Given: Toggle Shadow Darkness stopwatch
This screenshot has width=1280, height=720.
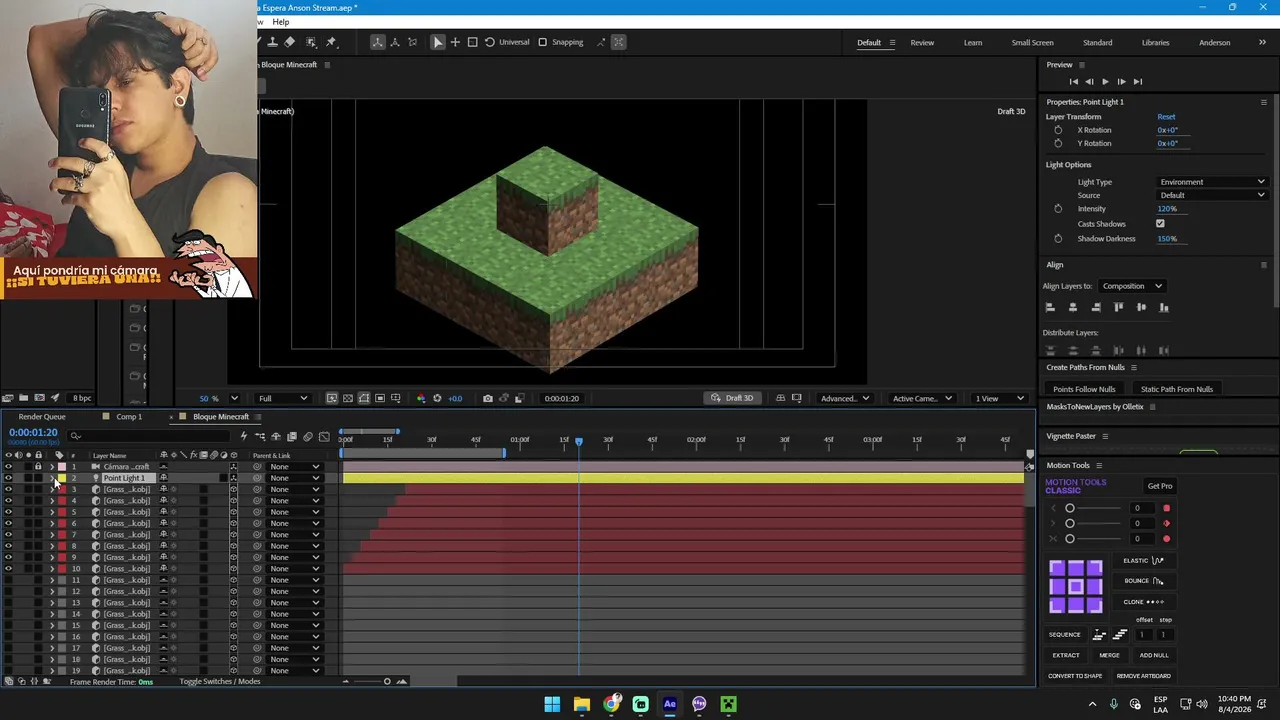Looking at the screenshot, I should tap(1058, 239).
